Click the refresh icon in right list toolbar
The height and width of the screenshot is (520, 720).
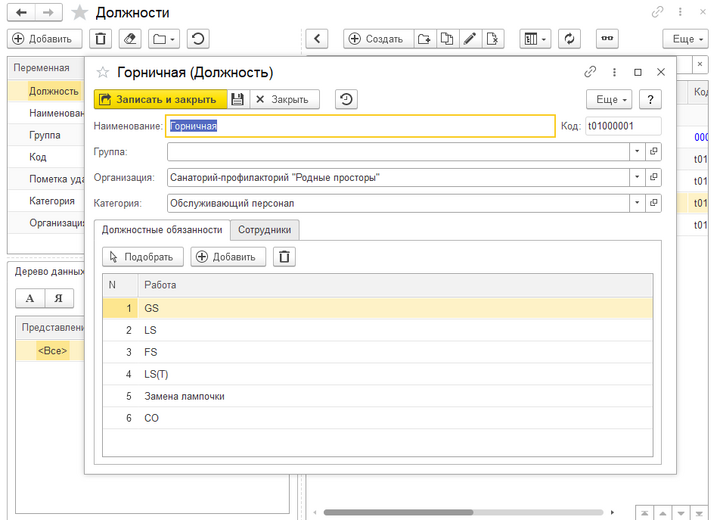point(570,39)
